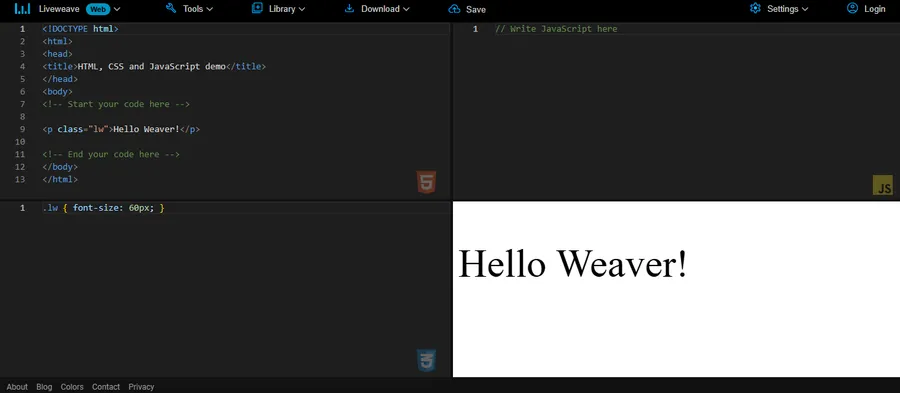This screenshot has height=393, width=900.
Task: Click the title tag line in HTML editor
Action: click(154, 67)
